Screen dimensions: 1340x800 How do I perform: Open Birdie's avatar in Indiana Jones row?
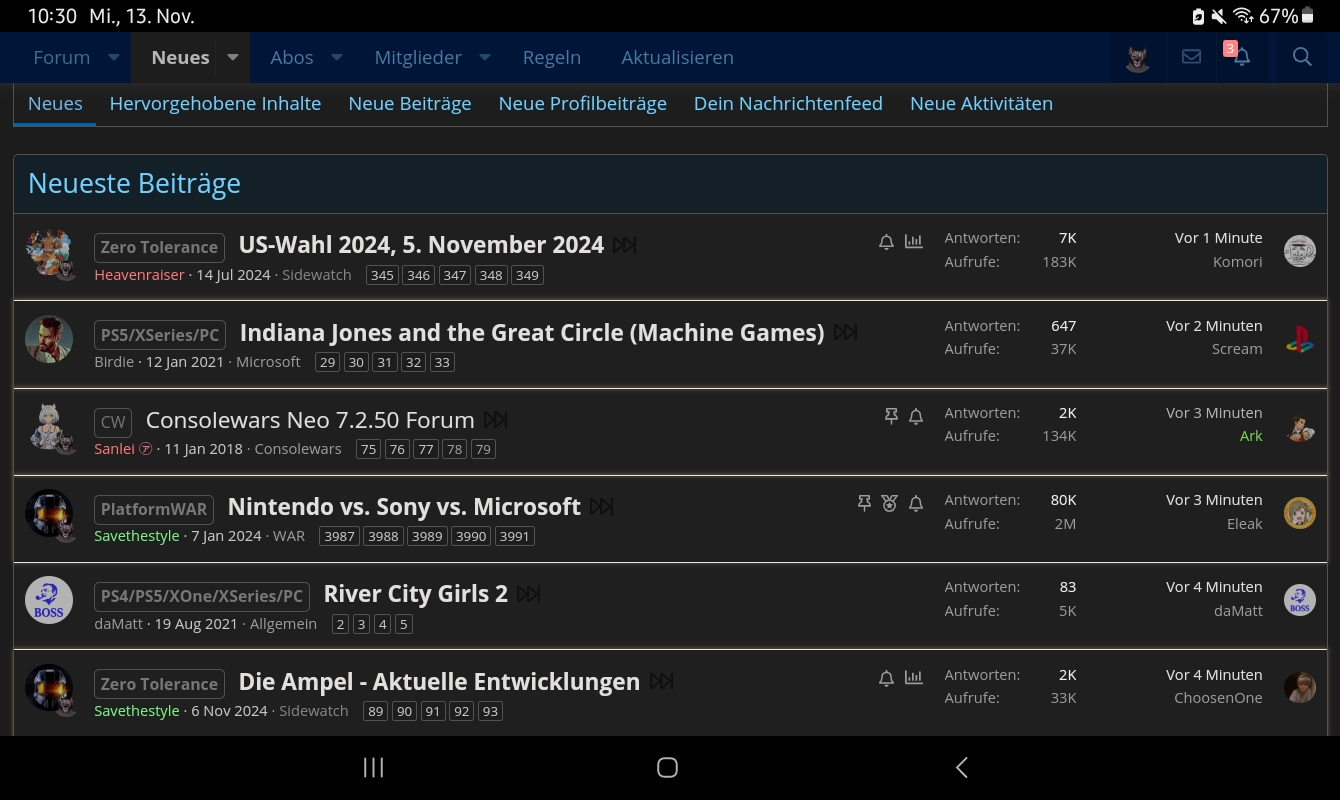point(49,340)
